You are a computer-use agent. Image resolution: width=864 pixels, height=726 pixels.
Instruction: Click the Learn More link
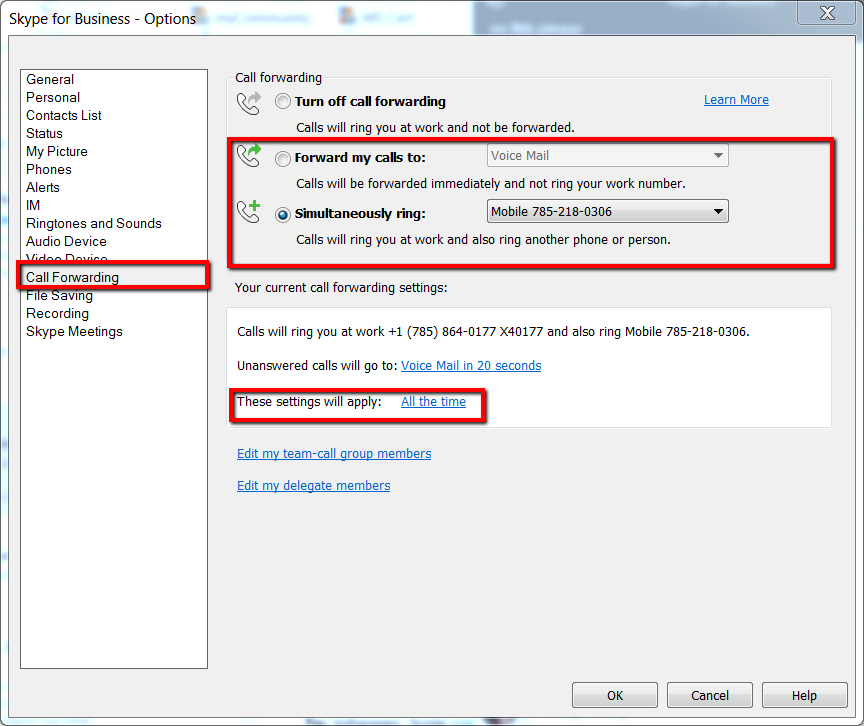coord(736,100)
